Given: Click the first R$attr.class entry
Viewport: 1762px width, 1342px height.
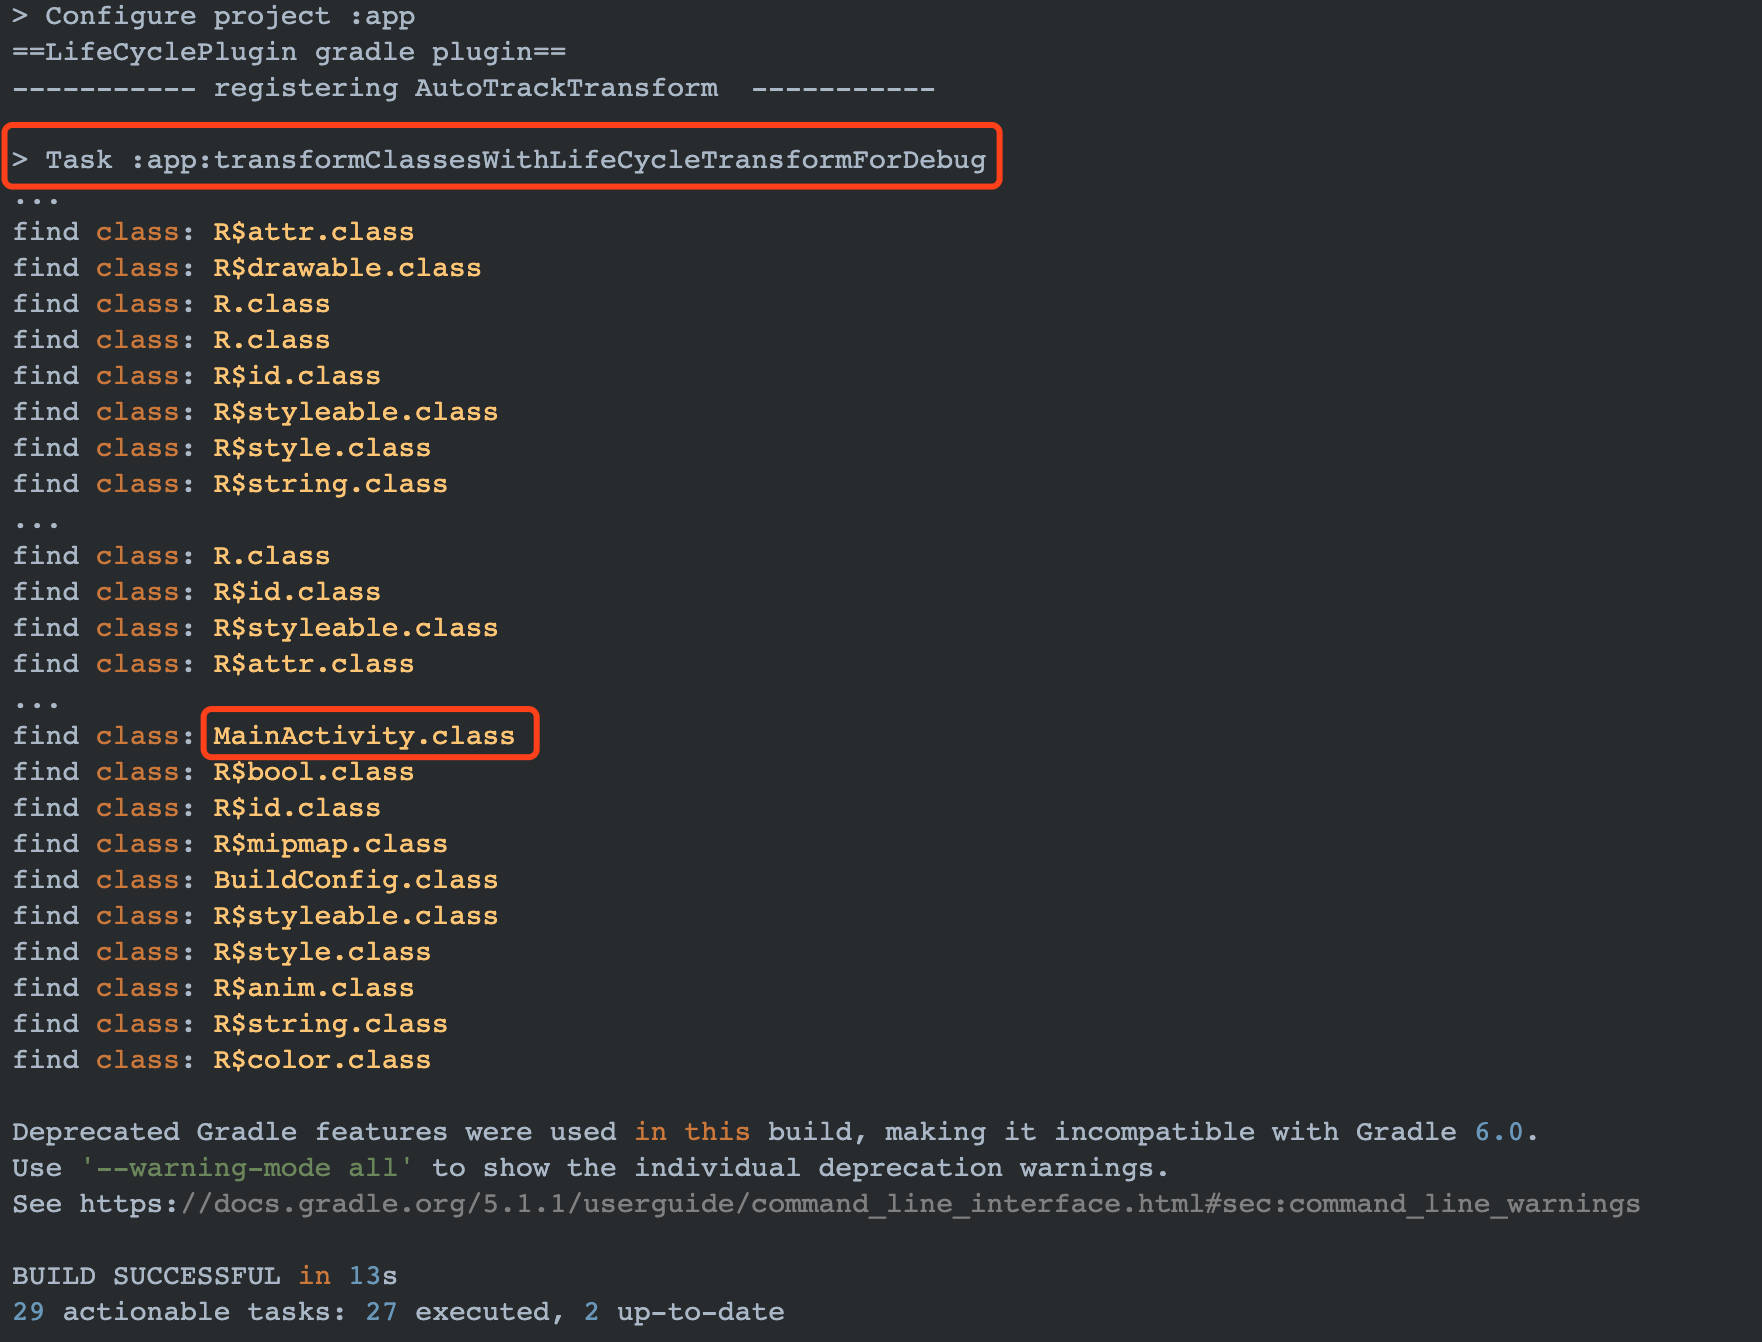Looking at the screenshot, I should coord(313,232).
